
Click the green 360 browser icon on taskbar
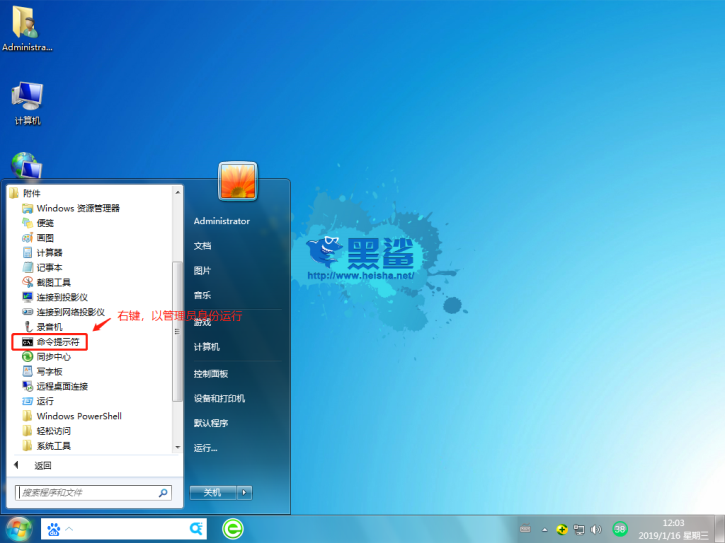coord(232,529)
